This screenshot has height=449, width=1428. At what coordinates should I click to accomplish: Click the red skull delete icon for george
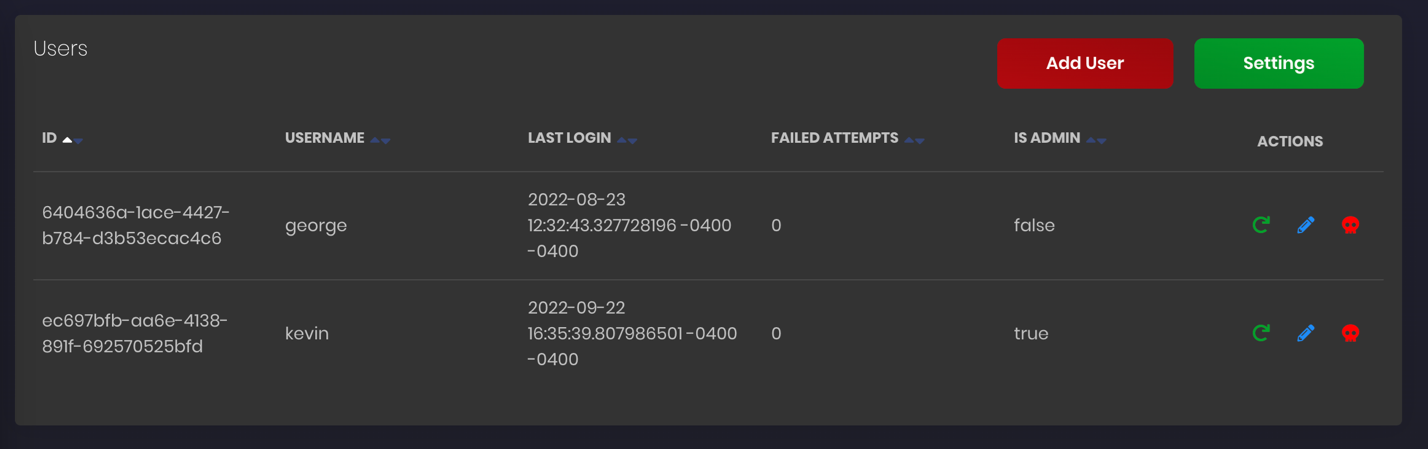[1350, 225]
